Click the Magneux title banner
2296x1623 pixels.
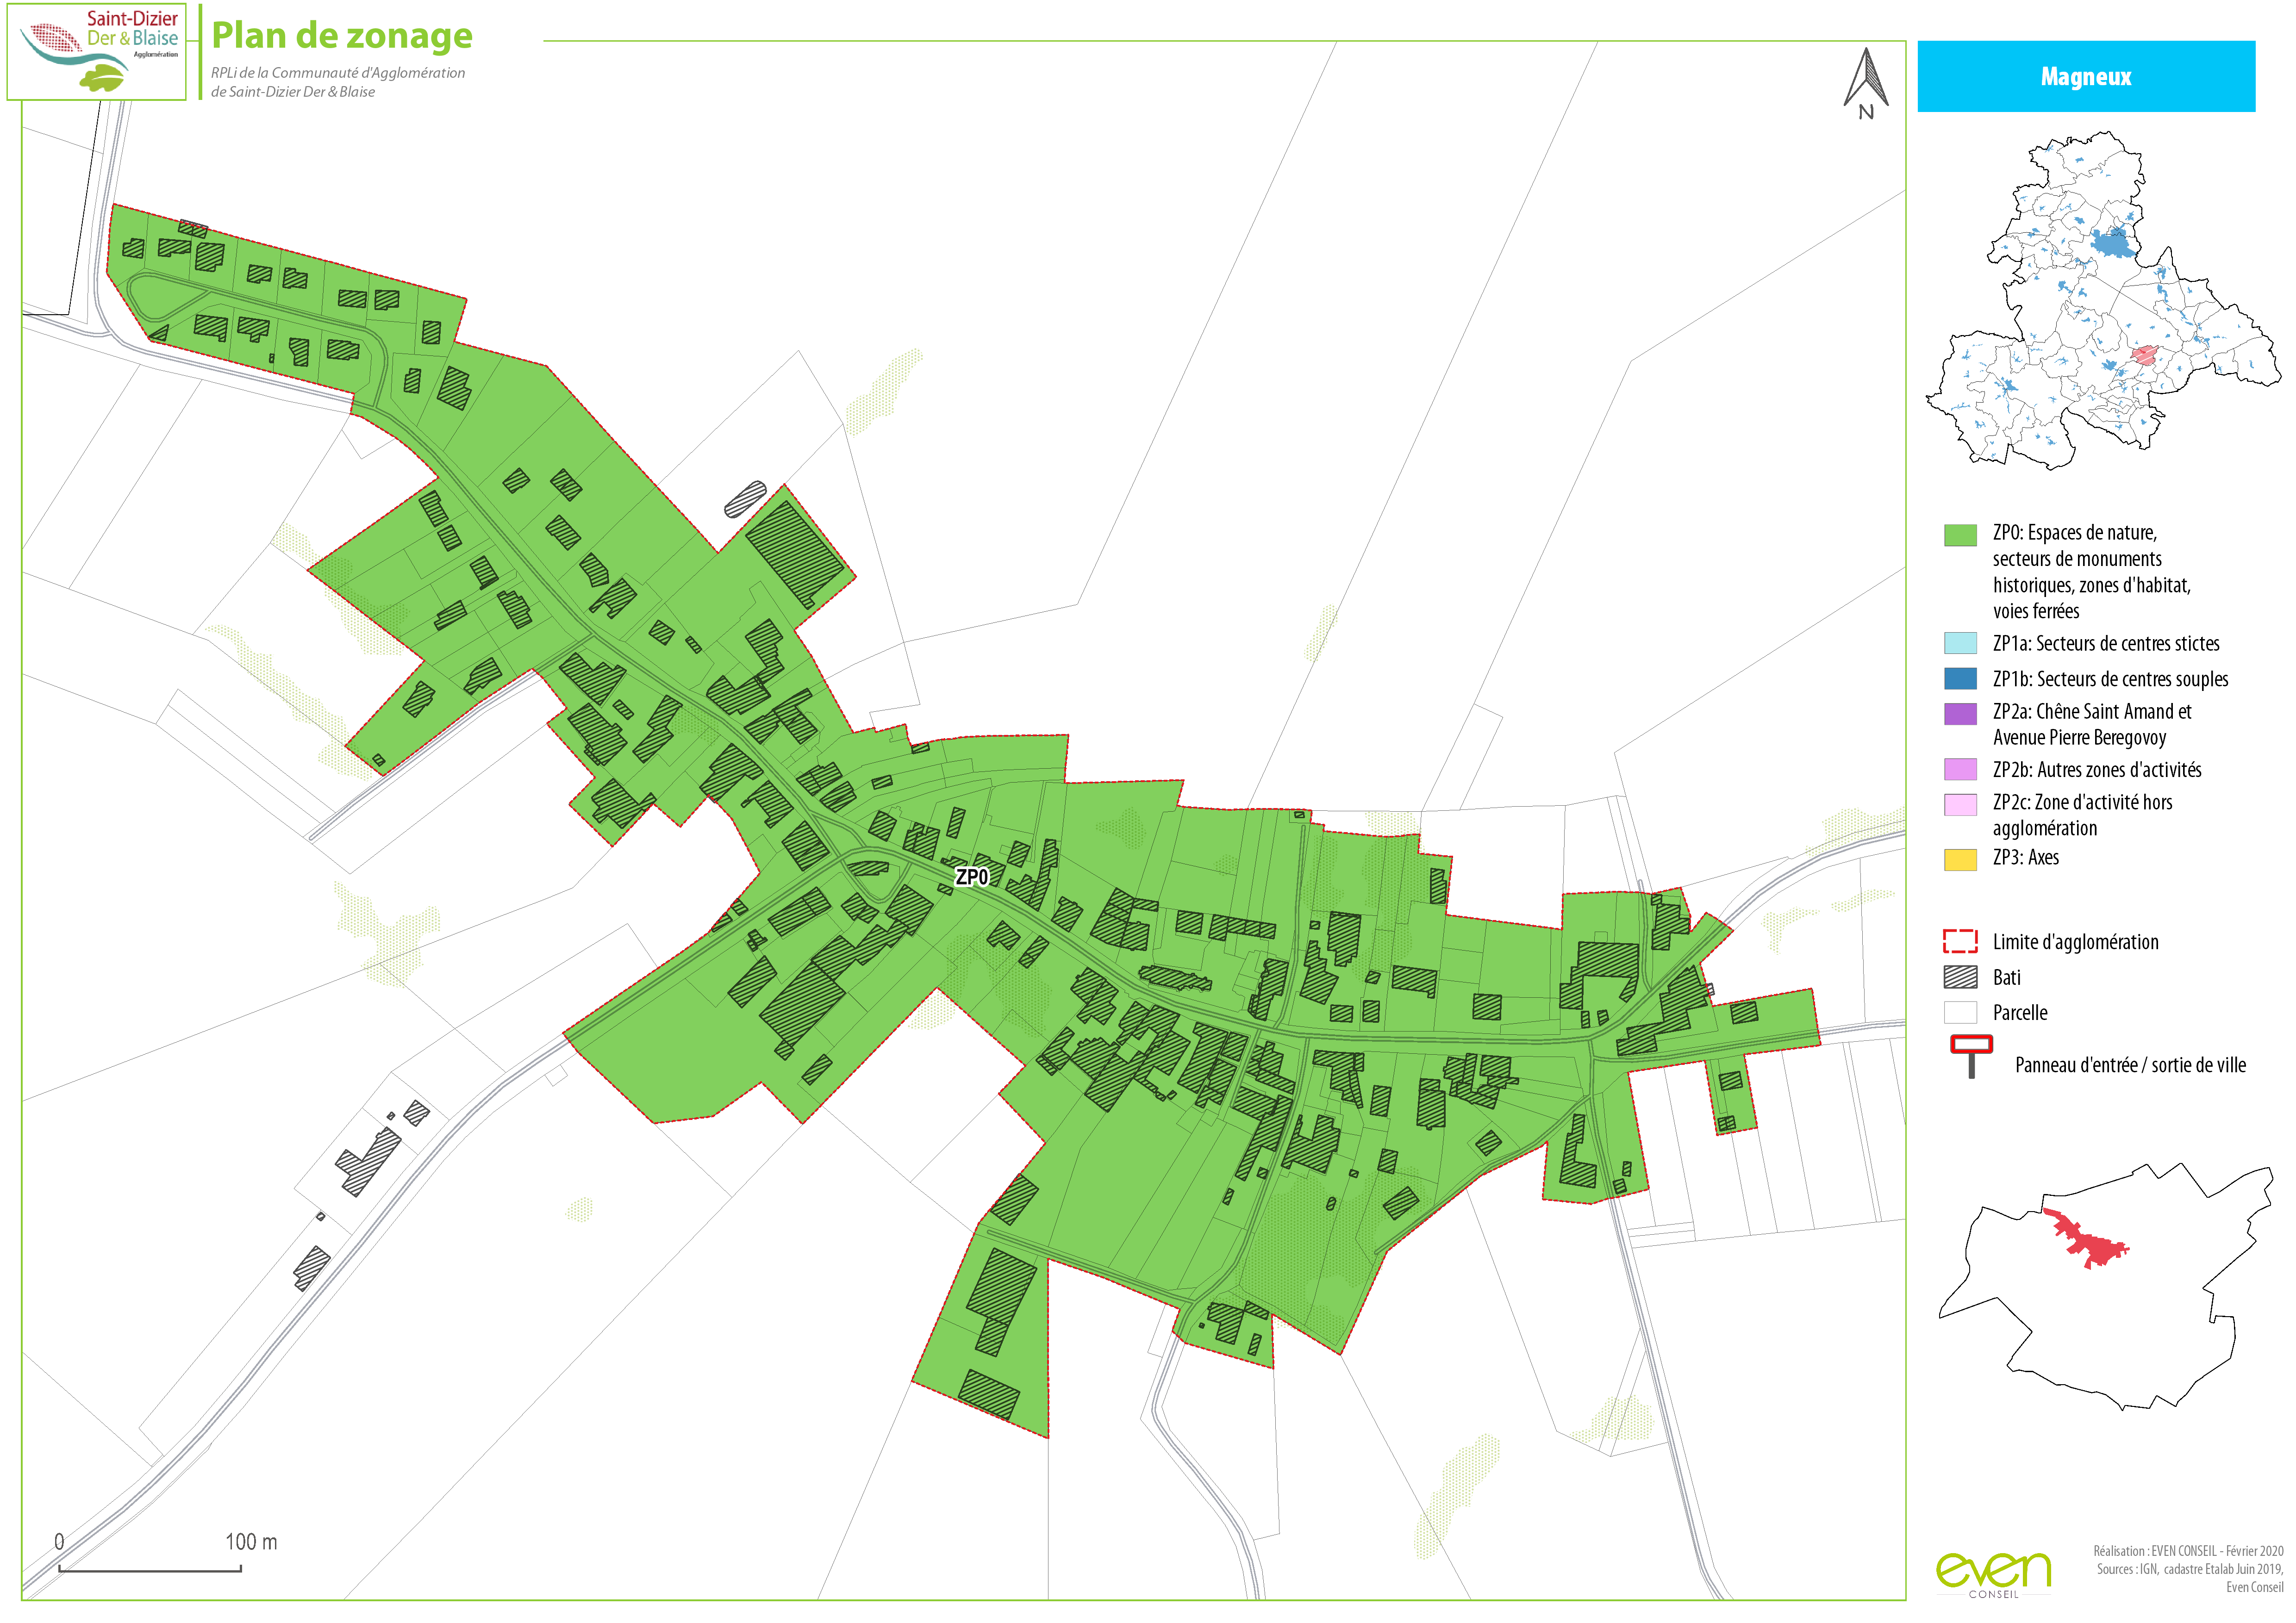(2086, 76)
